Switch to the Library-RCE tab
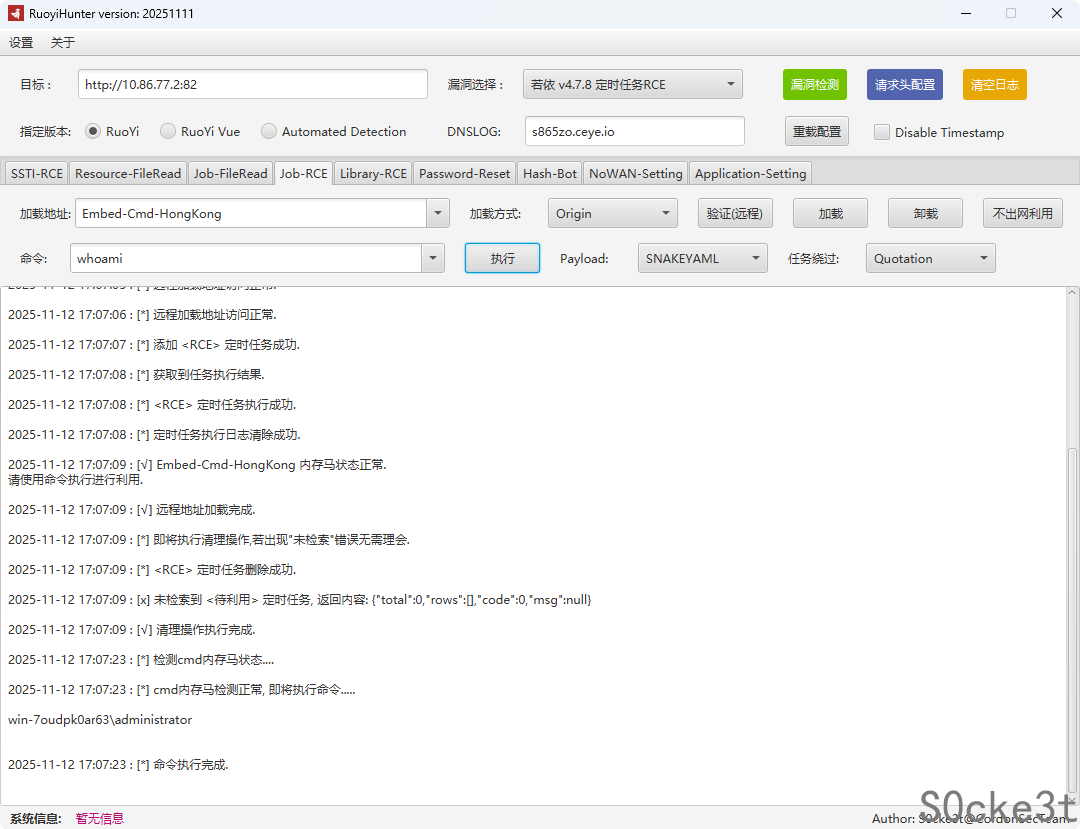 pos(373,174)
